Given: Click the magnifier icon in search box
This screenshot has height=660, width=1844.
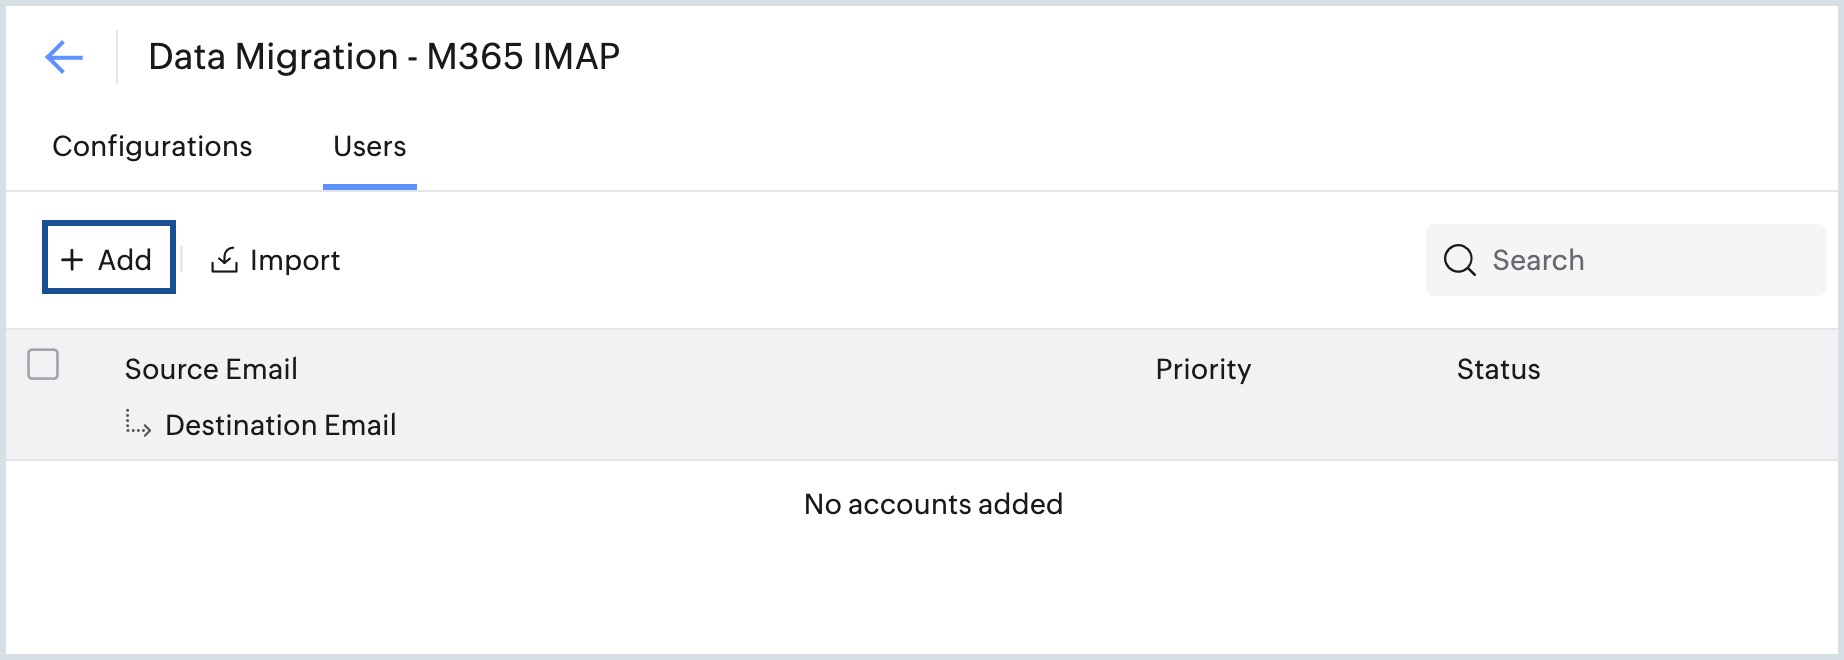Looking at the screenshot, I should tap(1459, 260).
